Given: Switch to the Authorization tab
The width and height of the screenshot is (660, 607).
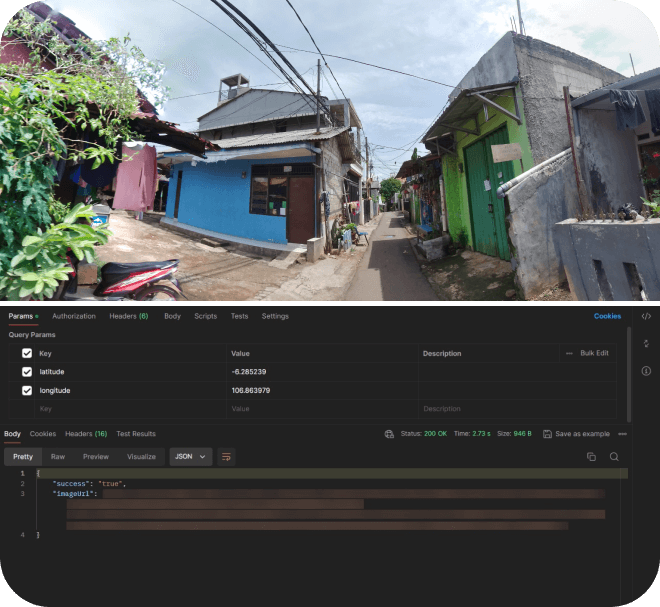Looking at the screenshot, I should [74, 316].
